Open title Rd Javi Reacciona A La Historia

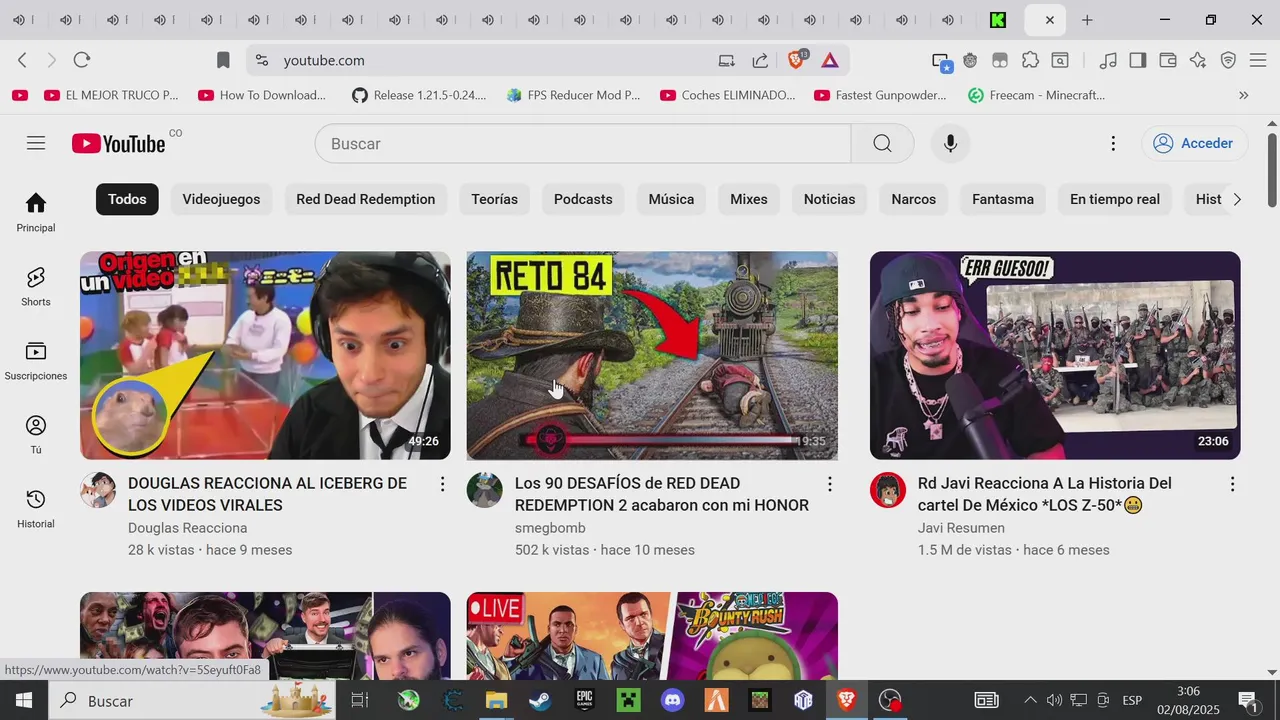click(x=1044, y=494)
